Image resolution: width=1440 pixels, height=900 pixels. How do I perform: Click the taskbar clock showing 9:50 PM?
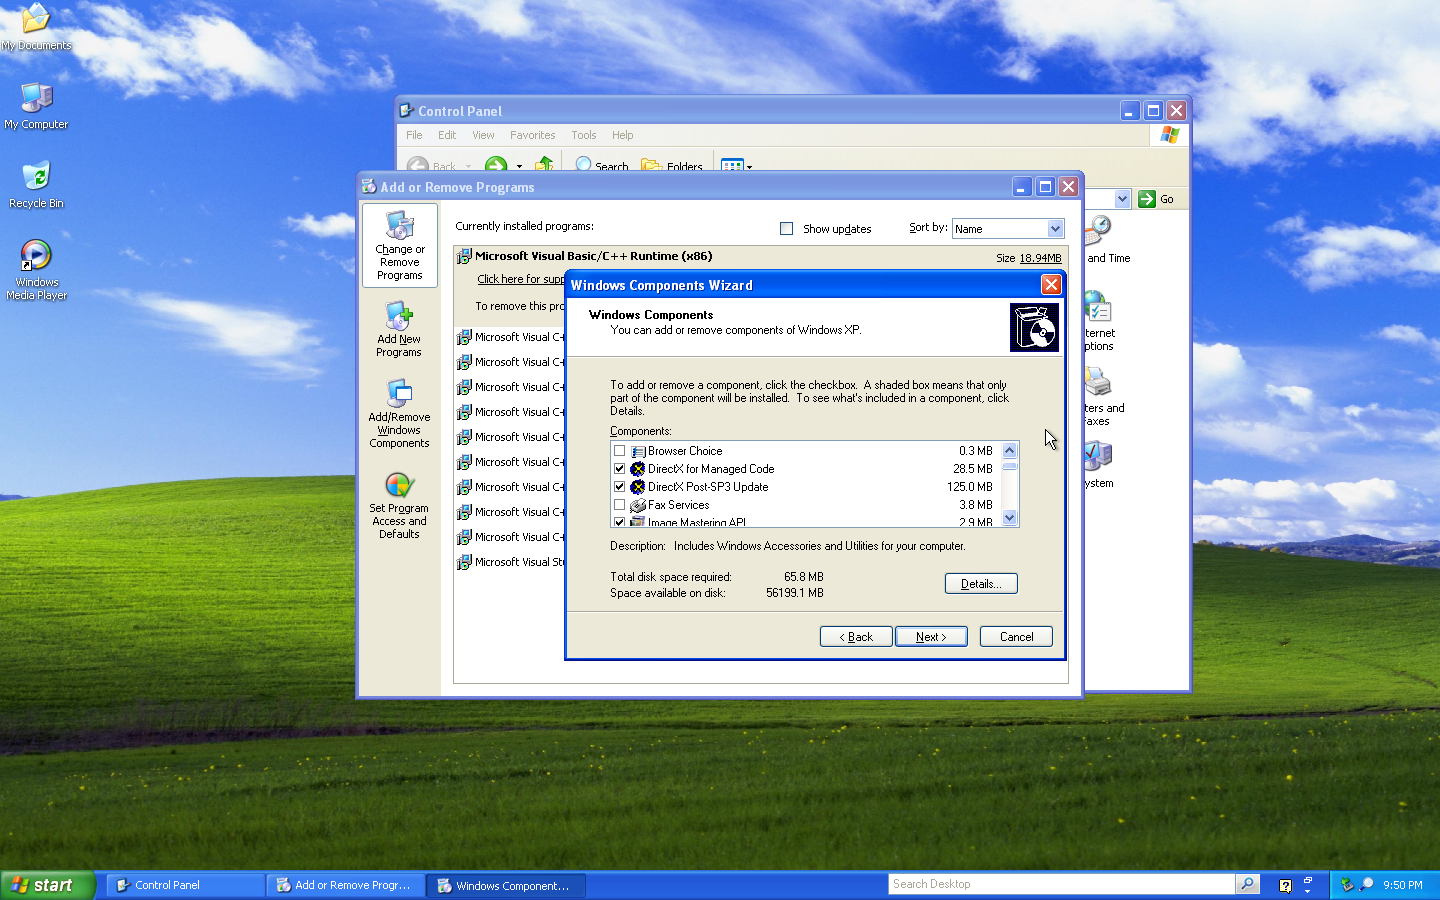click(x=1403, y=885)
